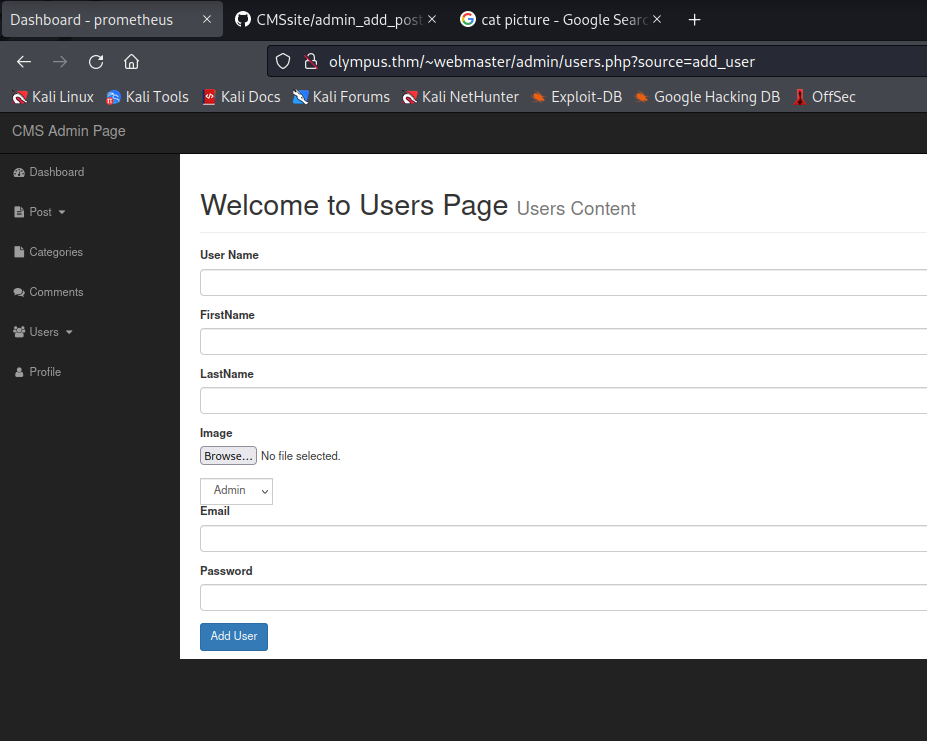Click the shield icon in address bar
Screen dimensions: 927x741
[283, 62]
